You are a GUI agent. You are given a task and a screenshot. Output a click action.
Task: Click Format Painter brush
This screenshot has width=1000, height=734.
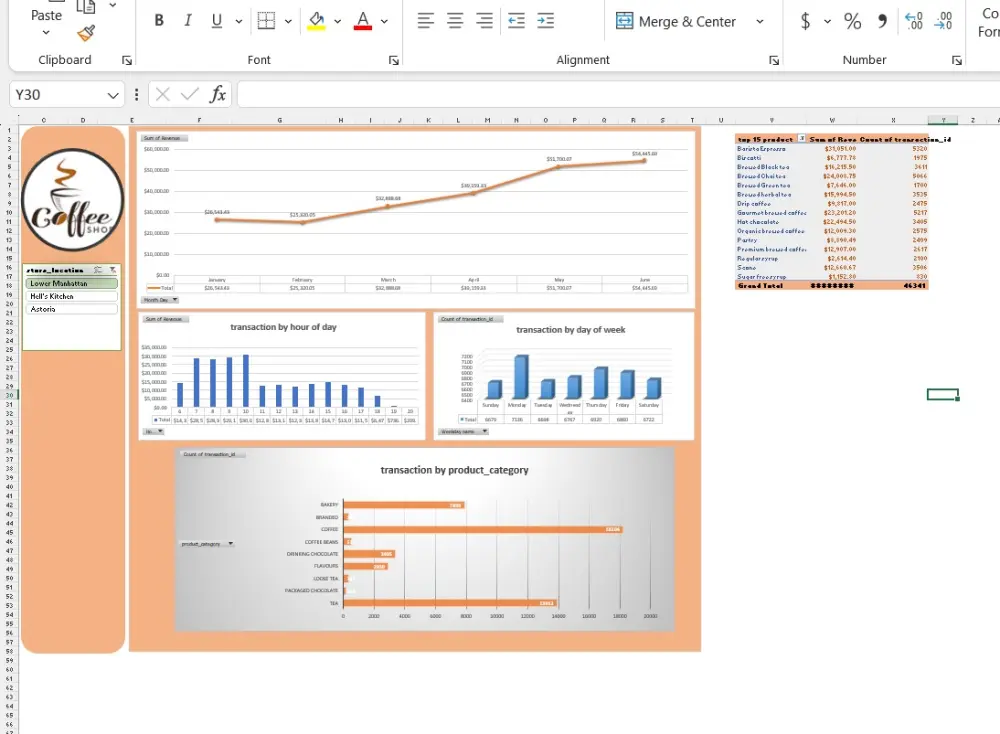point(86,33)
